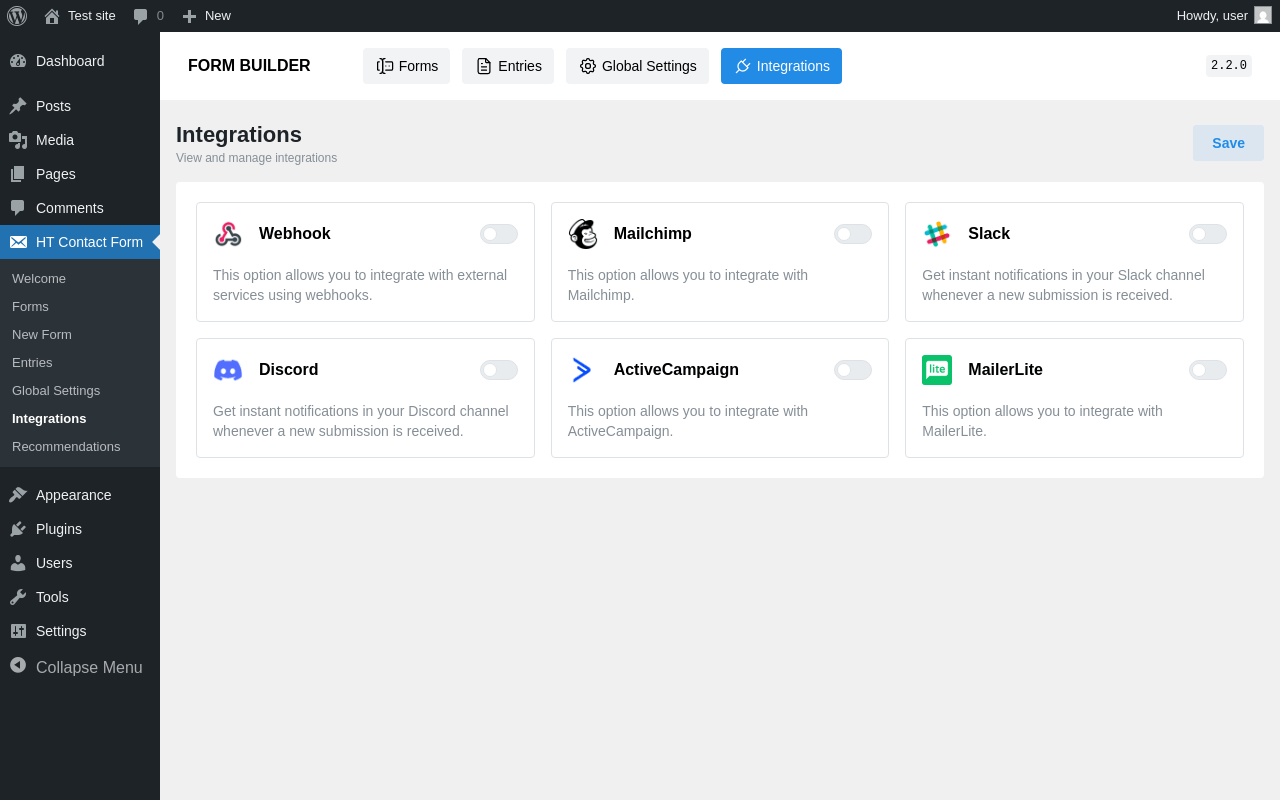1280x800 pixels.
Task: Click the Mailchimp card title
Action: tap(653, 234)
